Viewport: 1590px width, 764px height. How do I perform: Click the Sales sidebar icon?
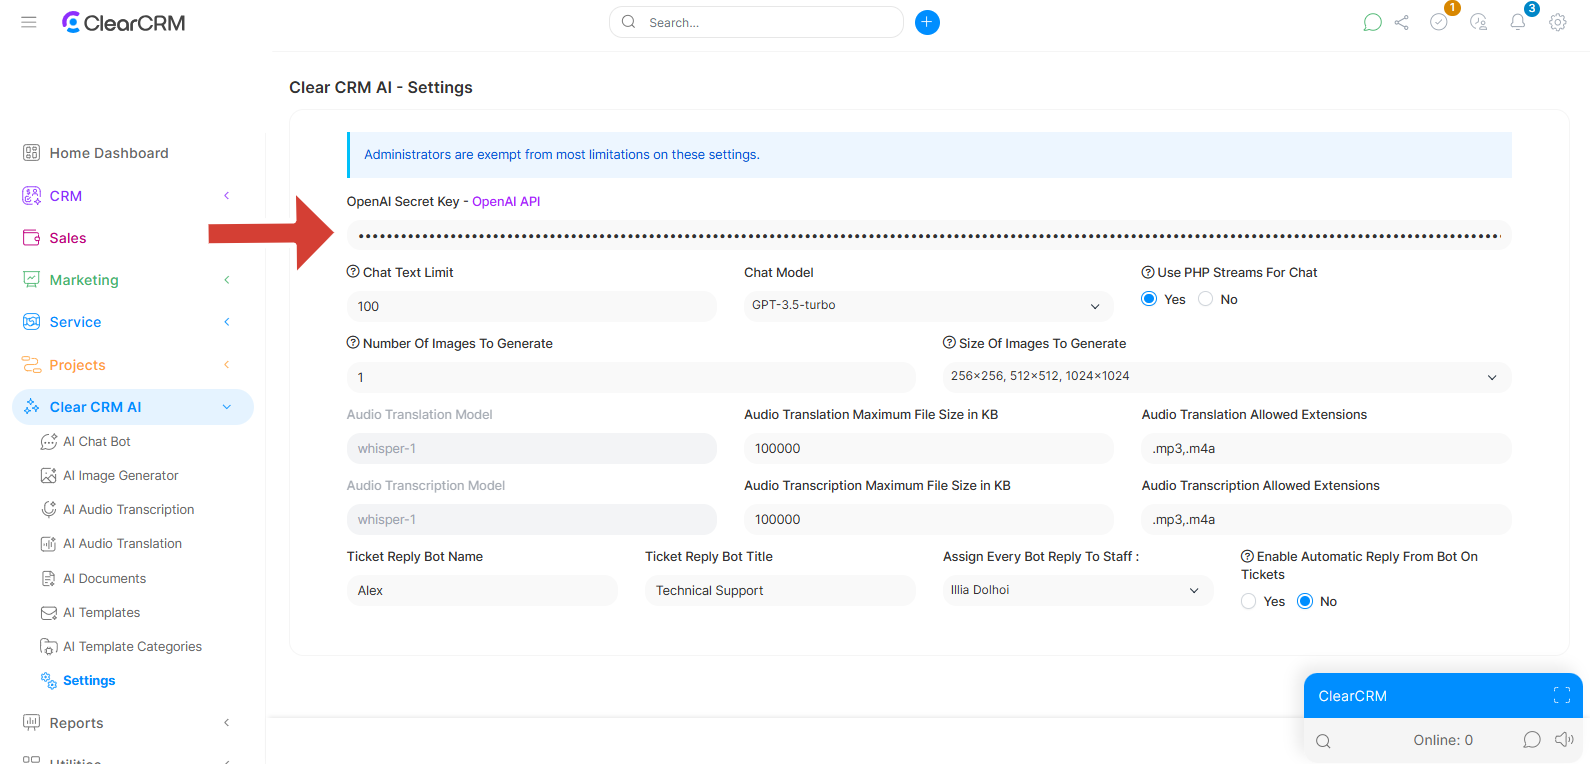pos(31,238)
